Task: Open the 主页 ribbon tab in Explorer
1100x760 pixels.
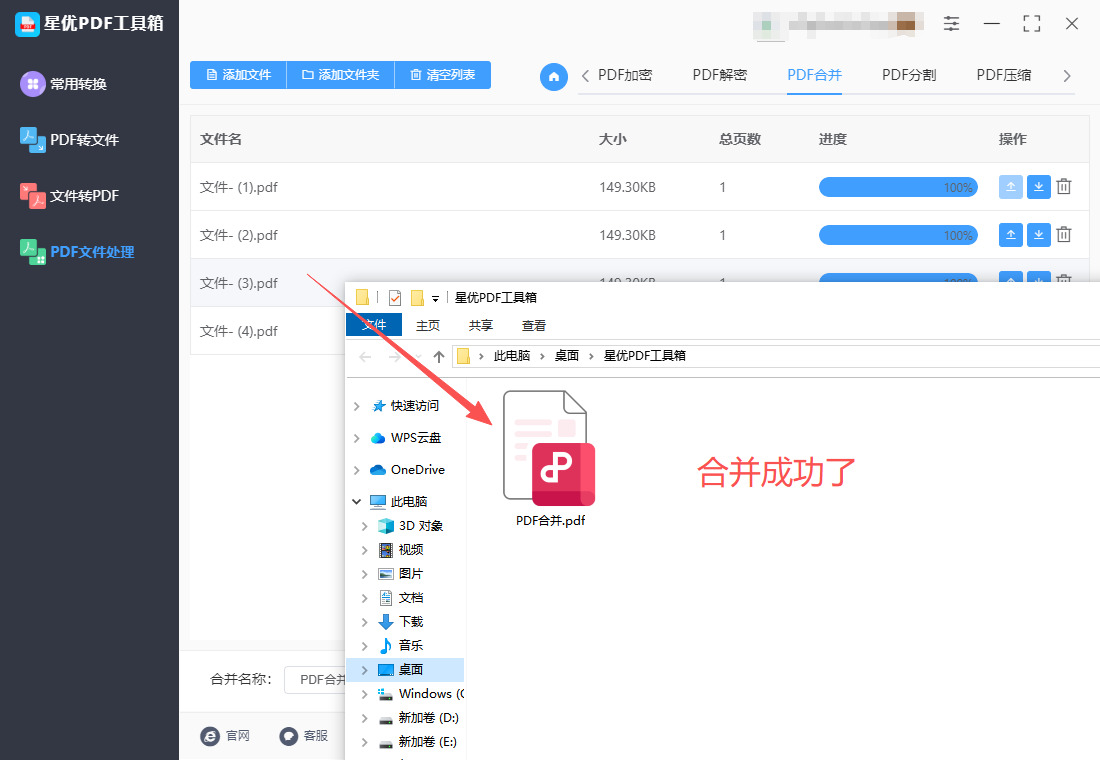Action: 428,326
